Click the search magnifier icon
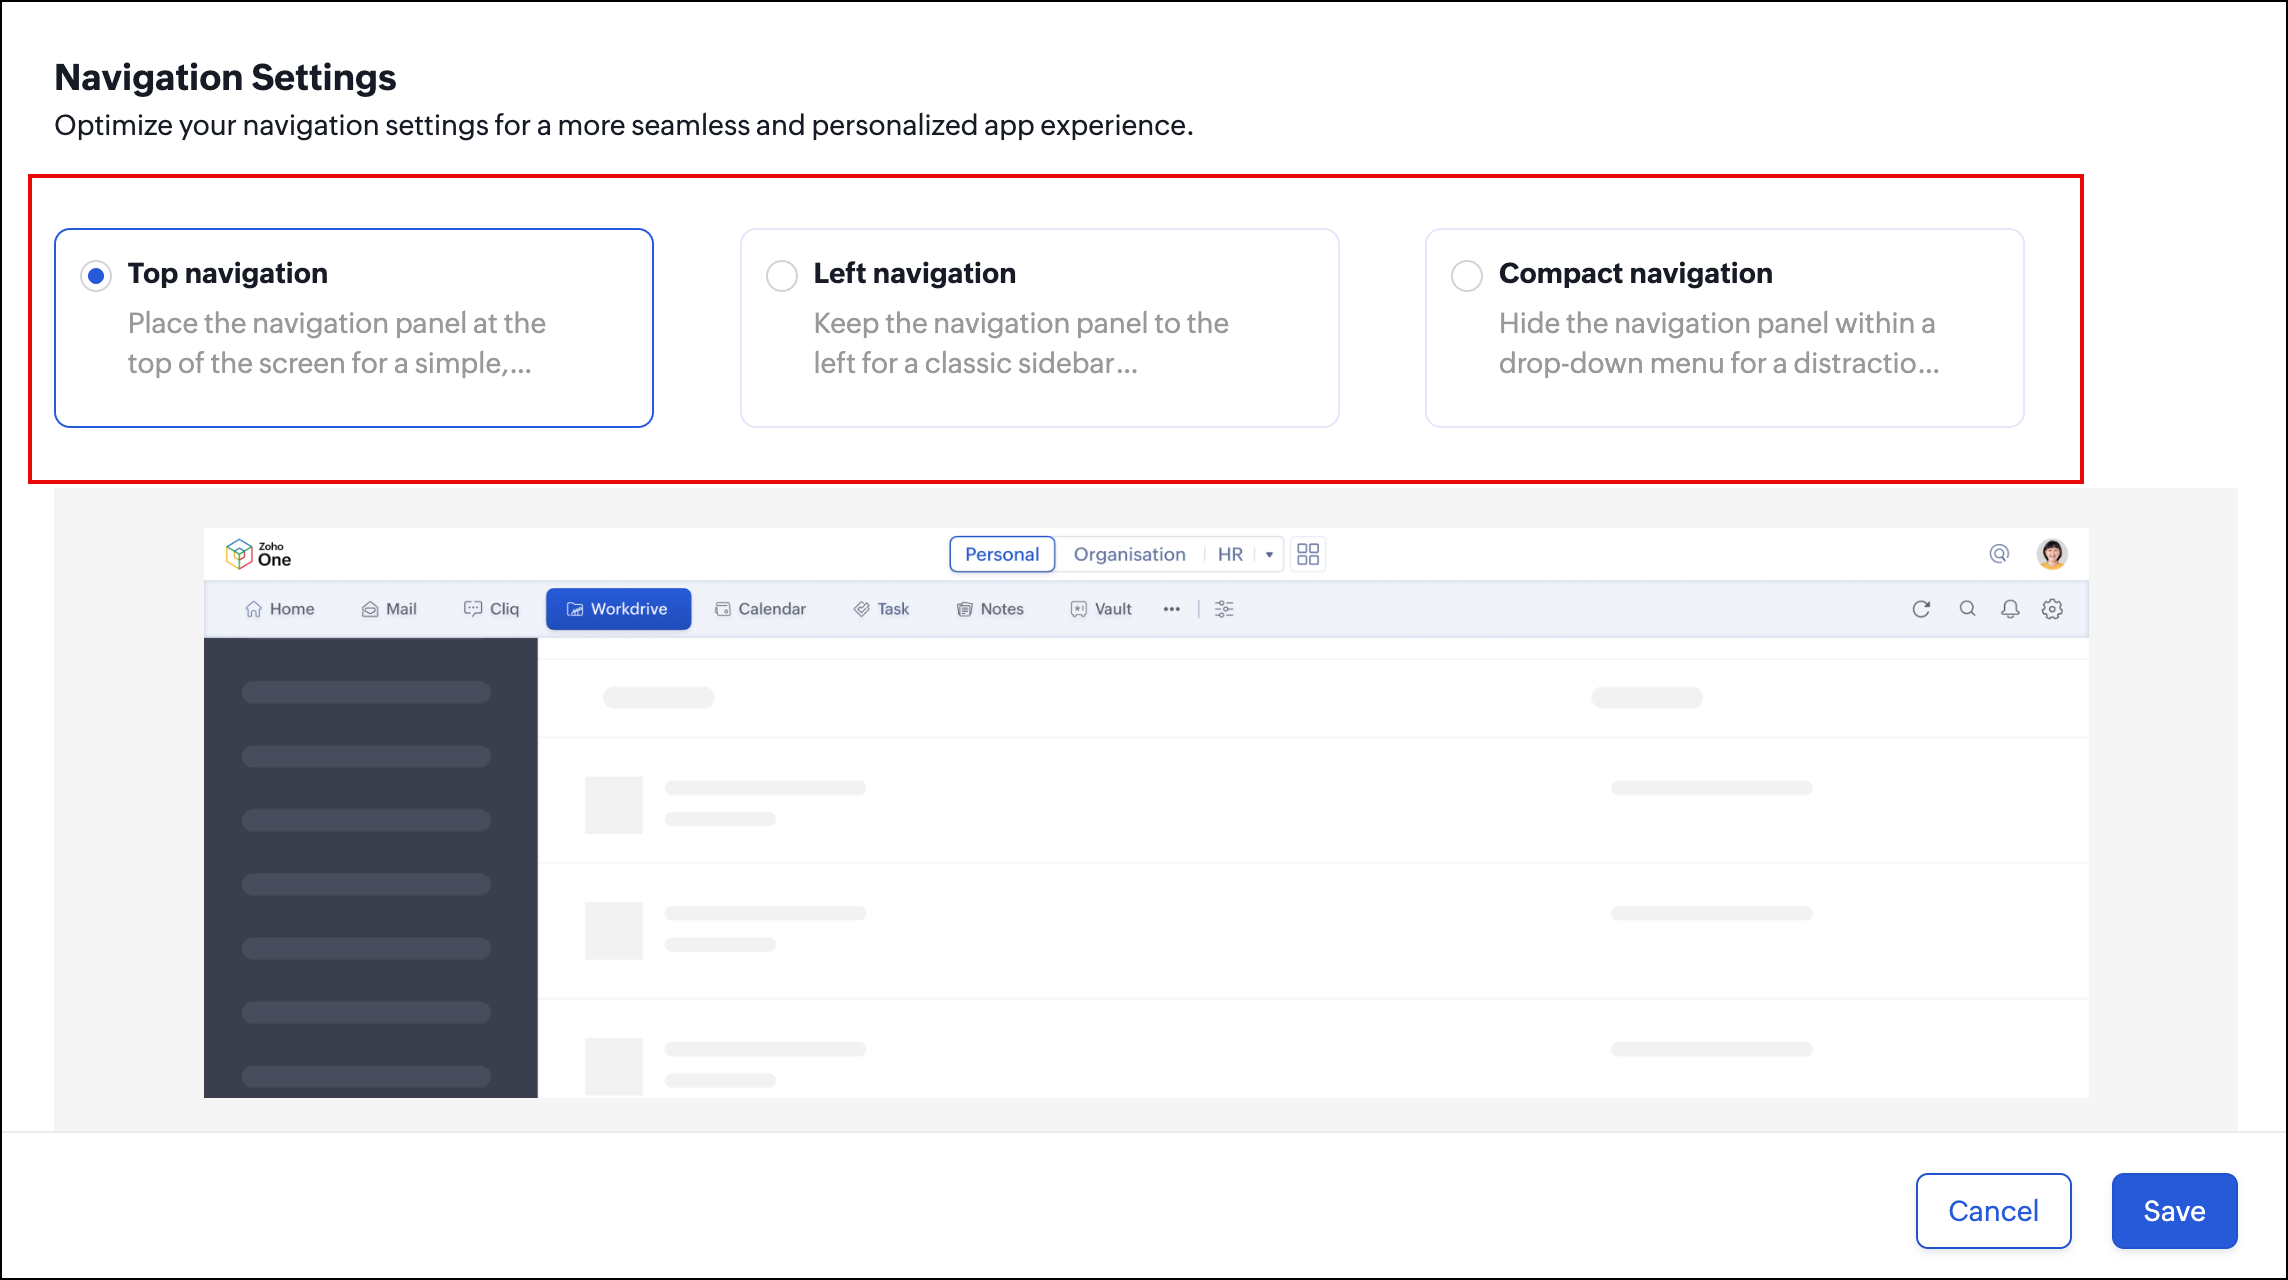This screenshot has height=1280, width=2288. pyautogui.click(x=1967, y=609)
